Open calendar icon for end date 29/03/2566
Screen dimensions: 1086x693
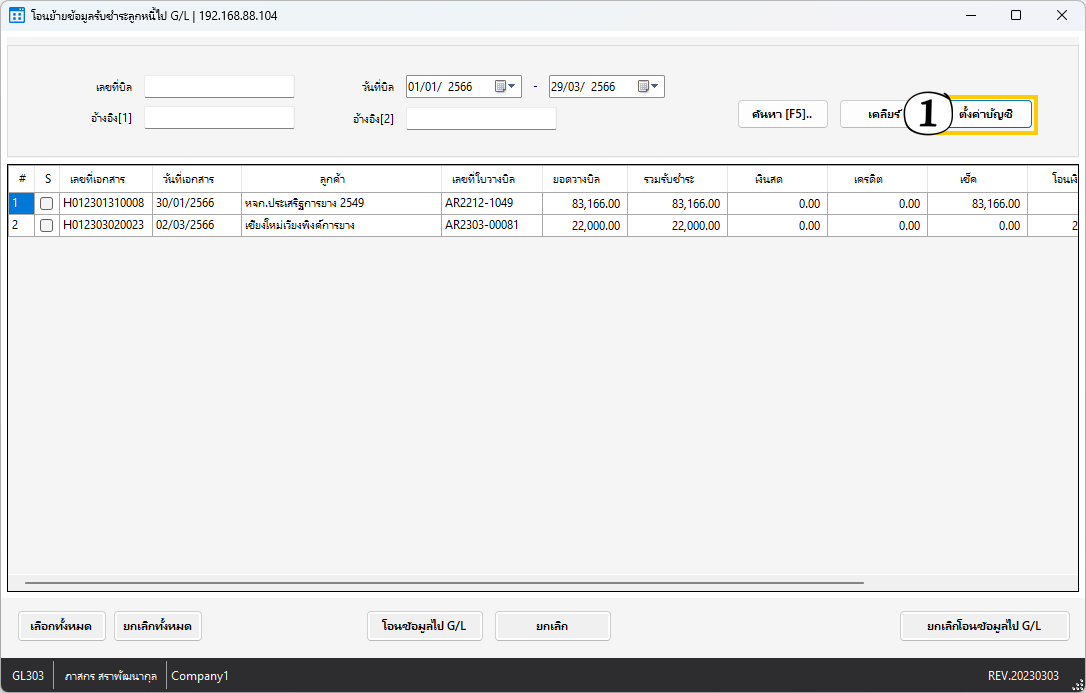pyautogui.click(x=643, y=87)
